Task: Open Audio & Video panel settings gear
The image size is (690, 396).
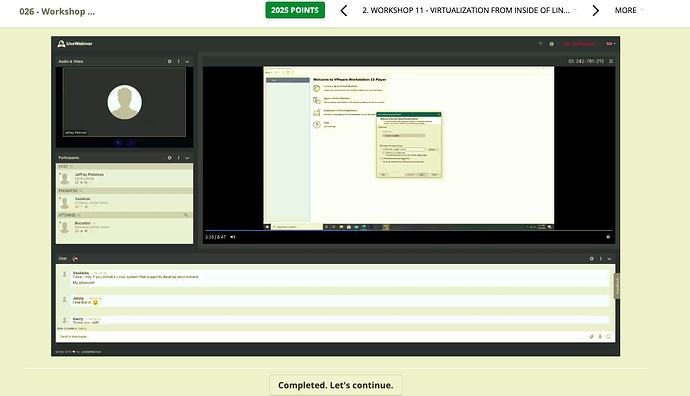Action: pos(169,62)
